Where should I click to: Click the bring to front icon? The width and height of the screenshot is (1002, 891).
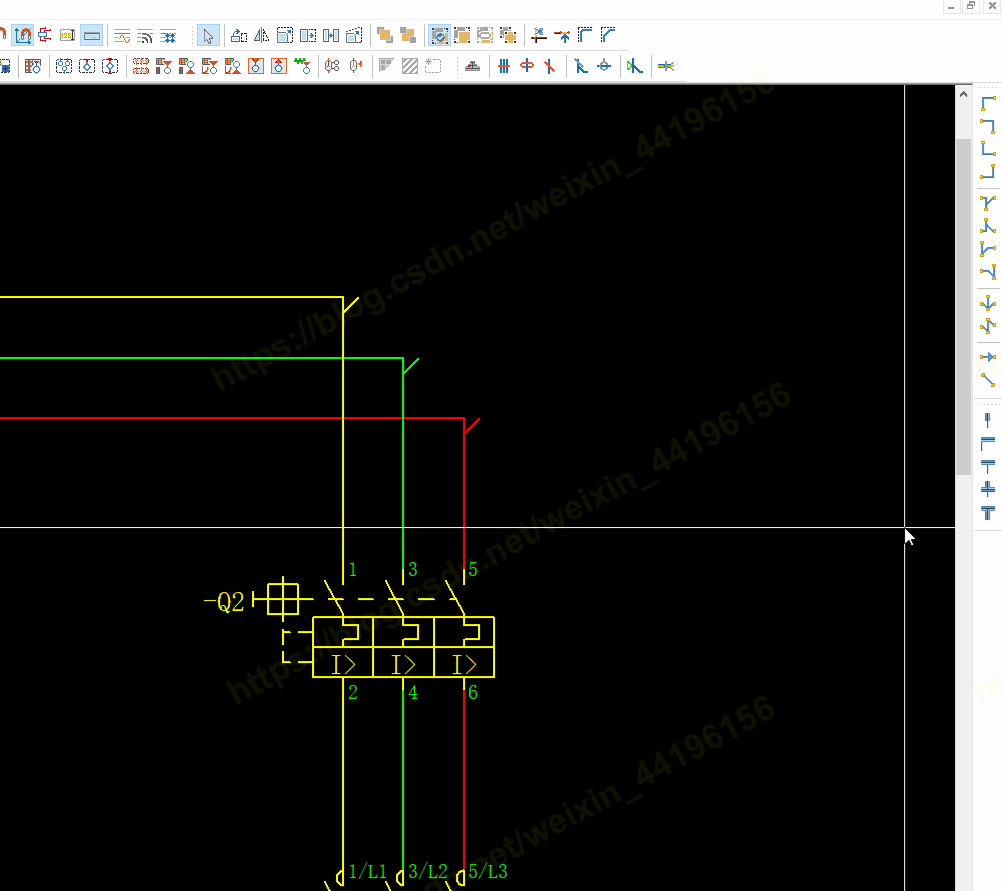click(385, 36)
